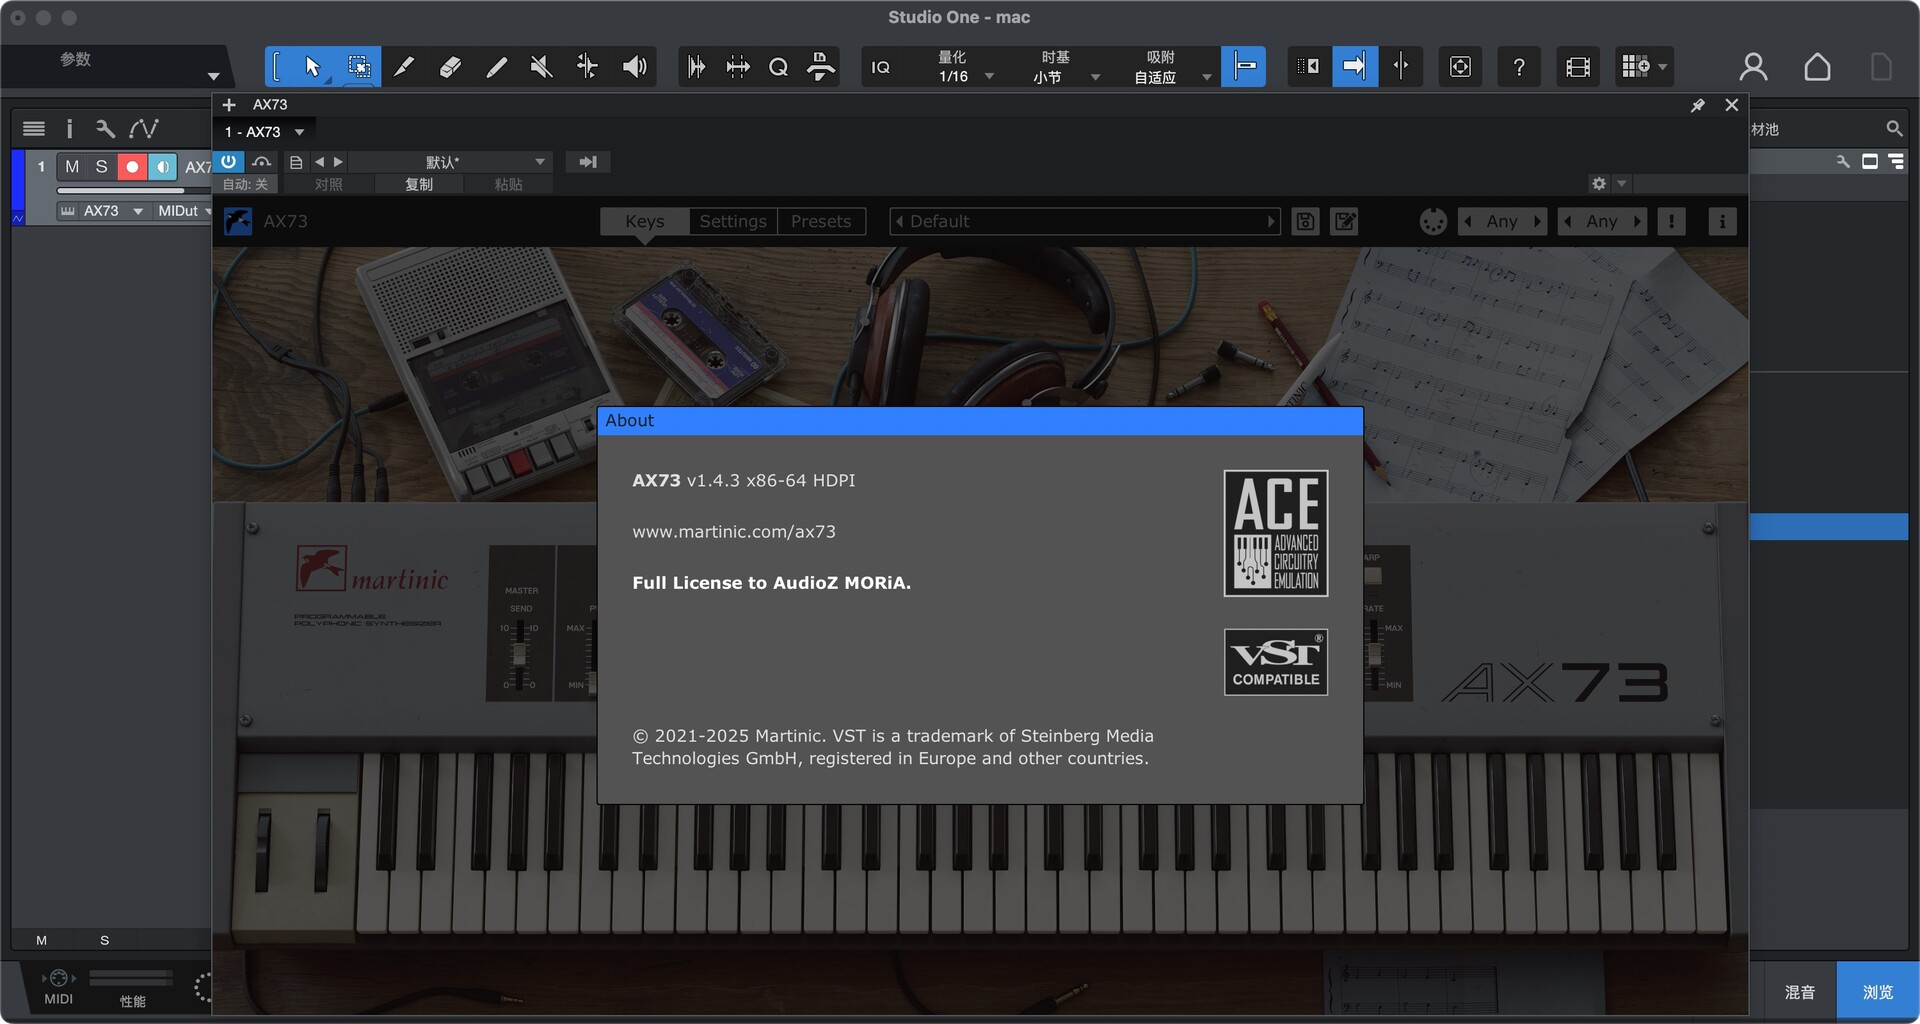Click the 对照 compare button

[328, 185]
